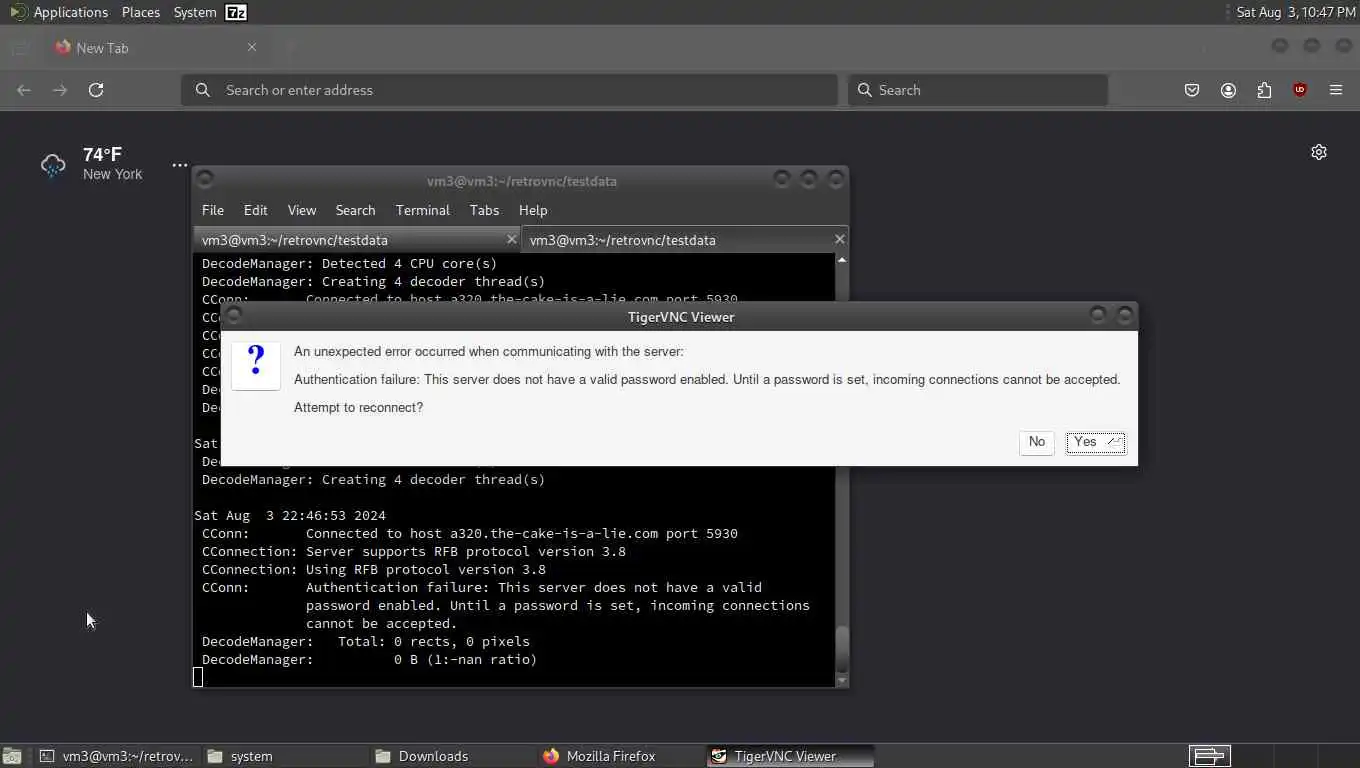Go back in Firefox
The height and width of the screenshot is (768, 1360).
click(x=24, y=90)
